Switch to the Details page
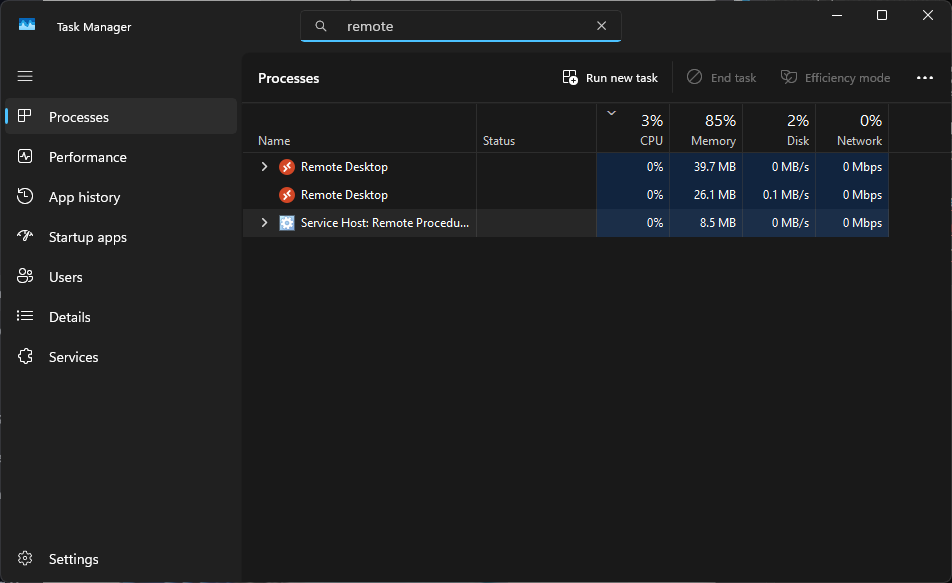This screenshot has width=952, height=583. pyautogui.click(x=69, y=317)
